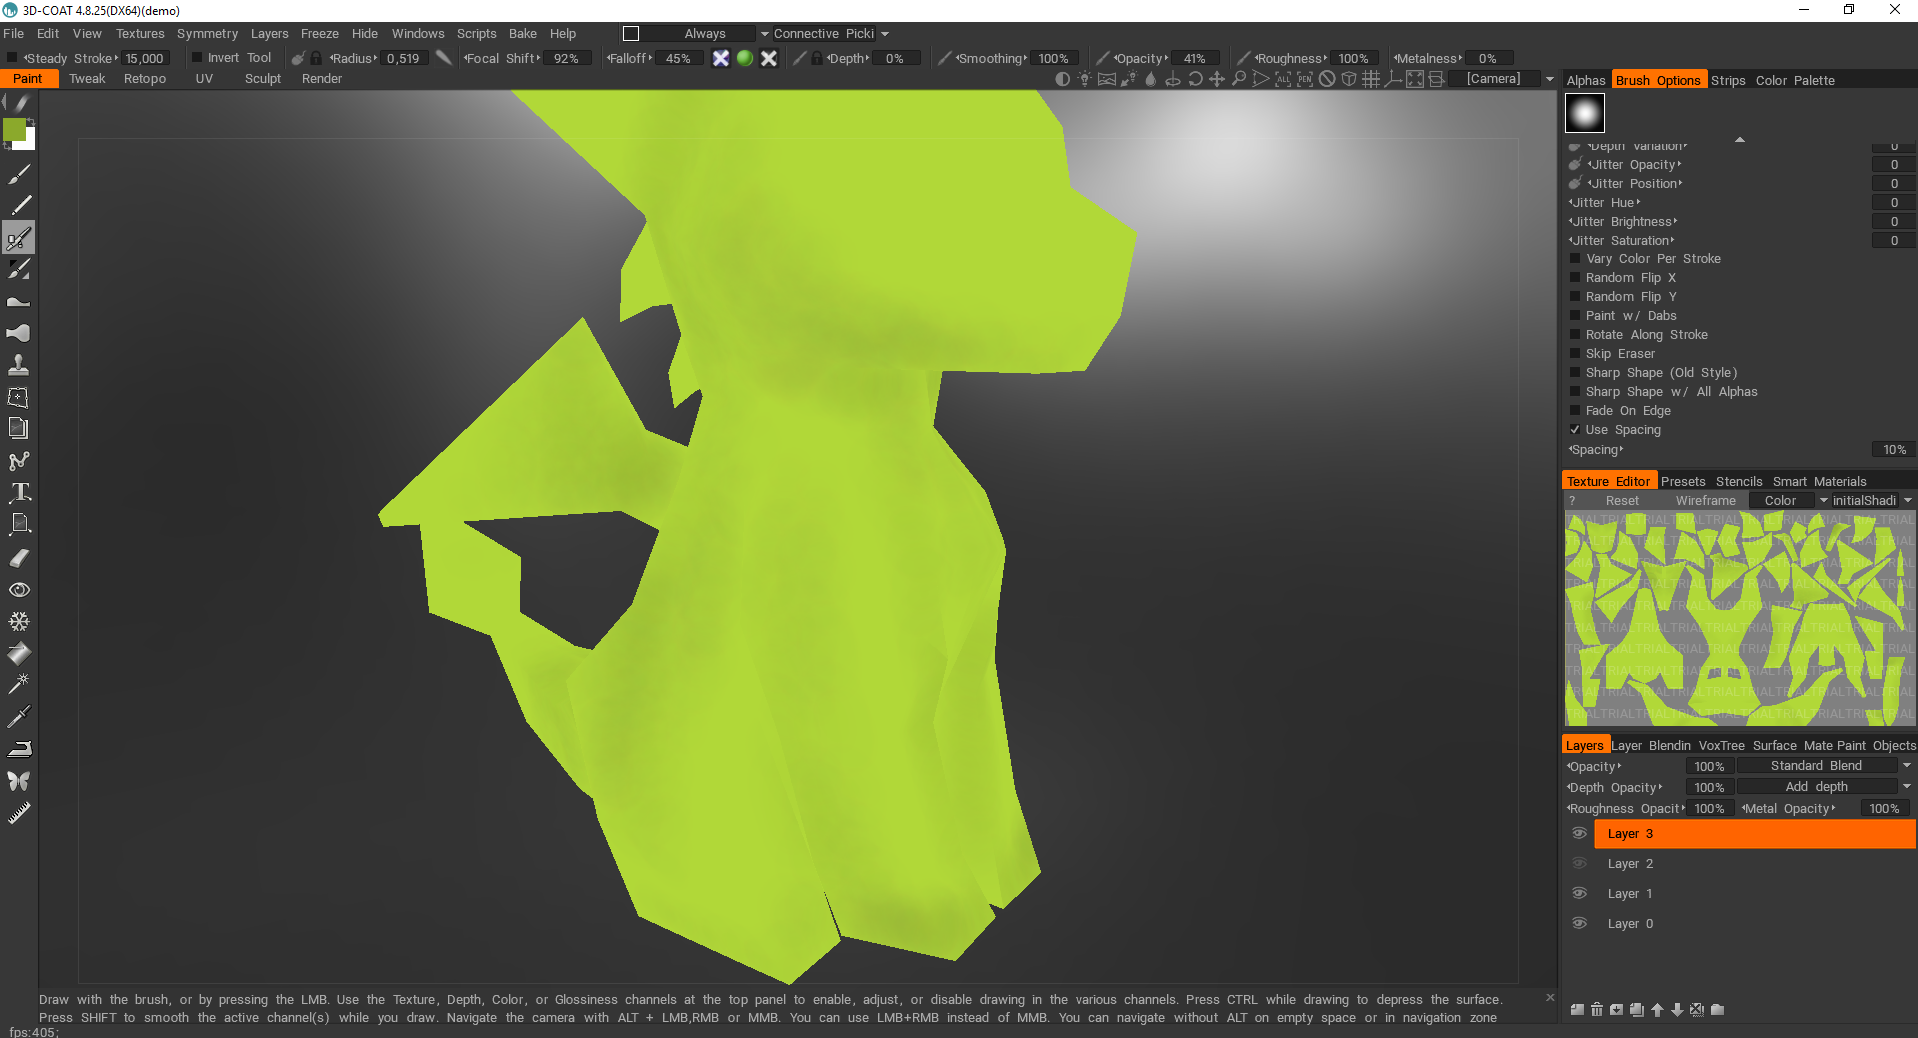1918x1038 pixels.
Task: Select the stamp clone tool
Action: click(x=19, y=365)
